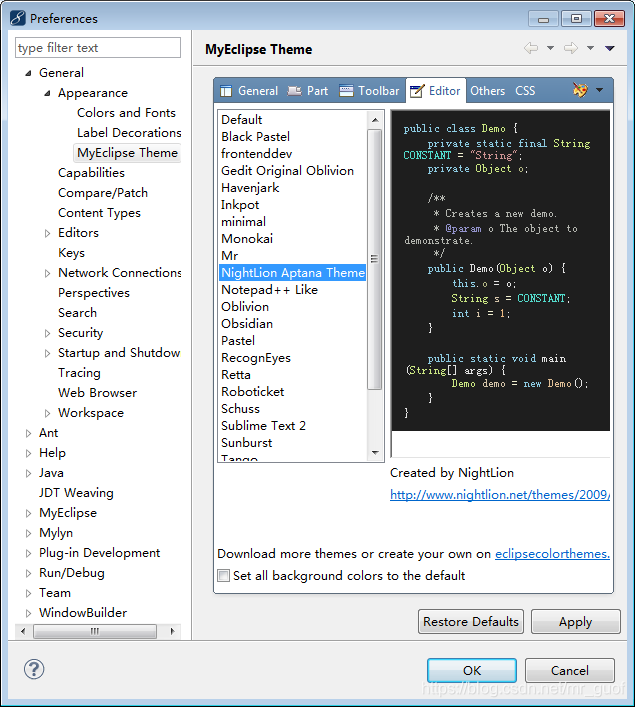Open Keys preferences page
The width and height of the screenshot is (635, 707).
(71, 253)
